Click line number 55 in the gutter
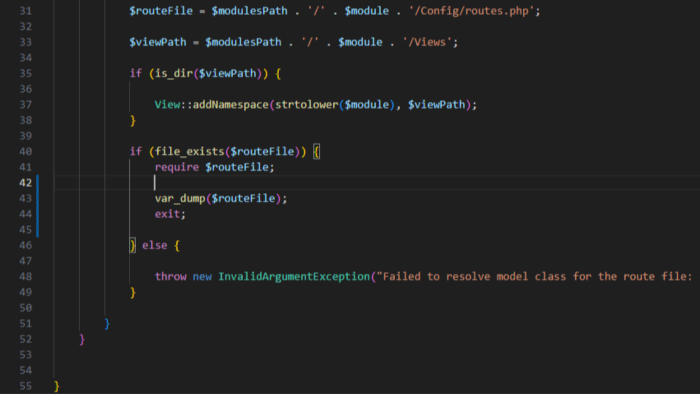 point(25,386)
